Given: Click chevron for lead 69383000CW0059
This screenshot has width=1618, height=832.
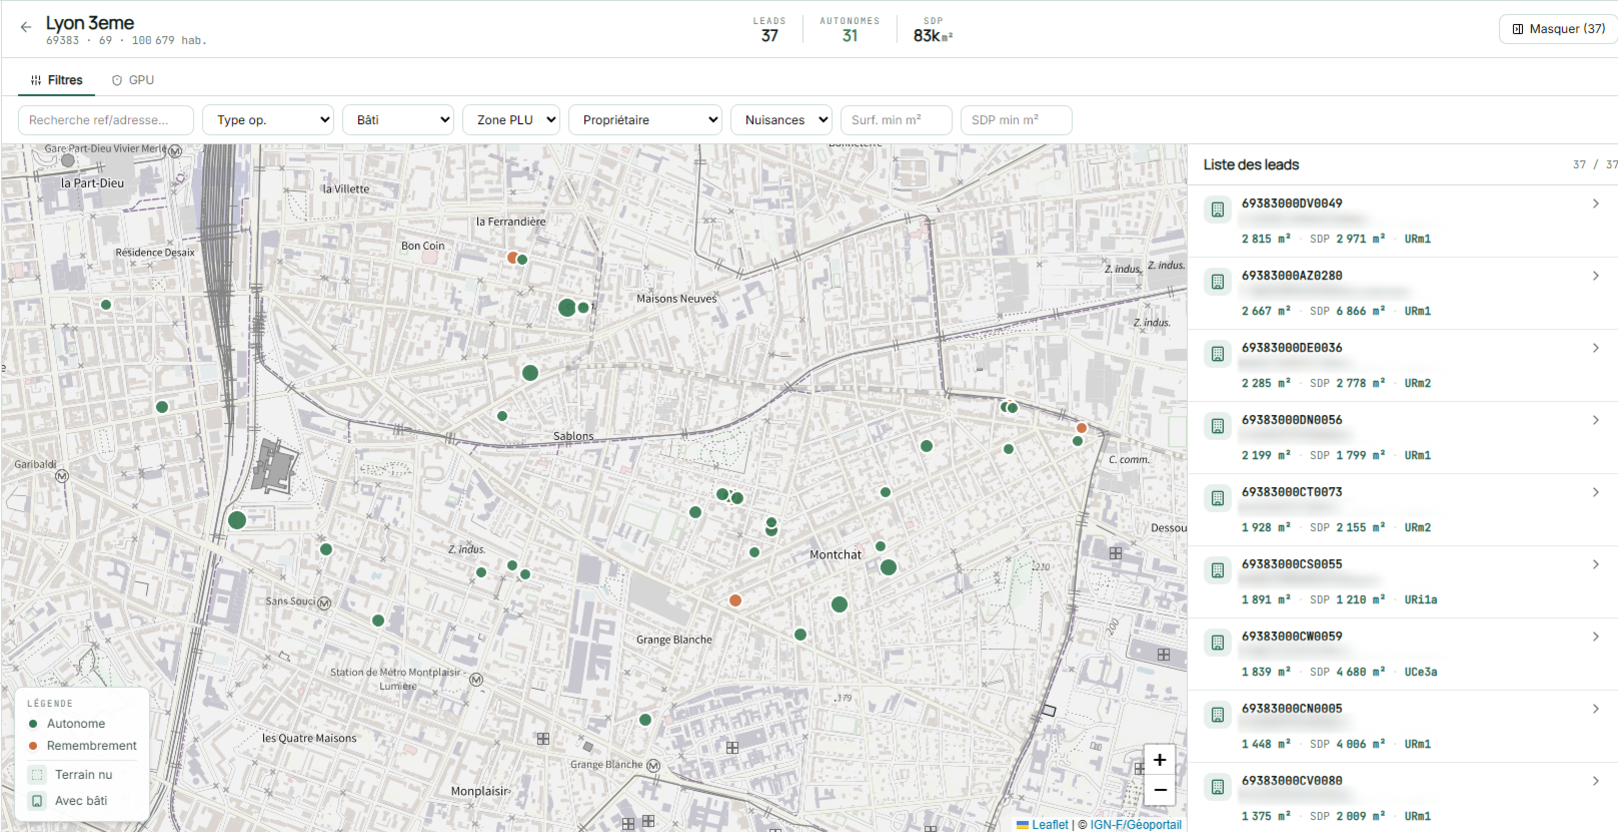Looking at the screenshot, I should coord(1595,636).
